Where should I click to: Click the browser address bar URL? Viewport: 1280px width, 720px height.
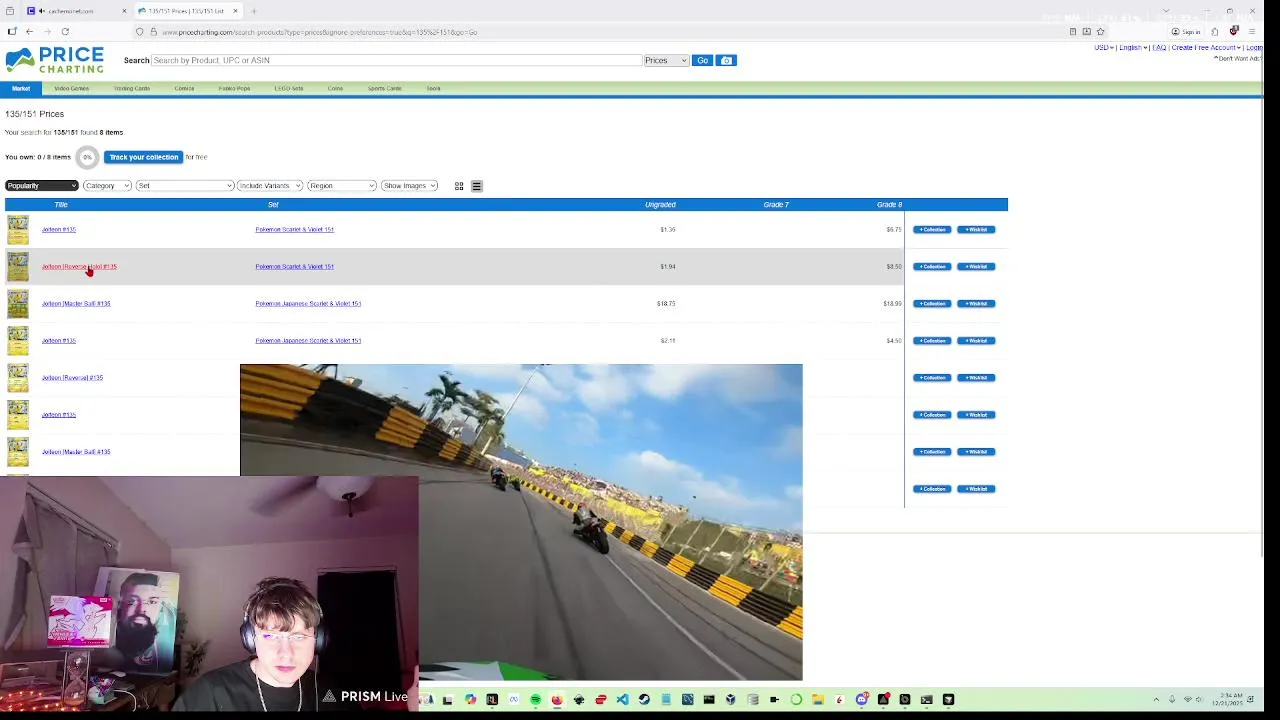(x=319, y=32)
